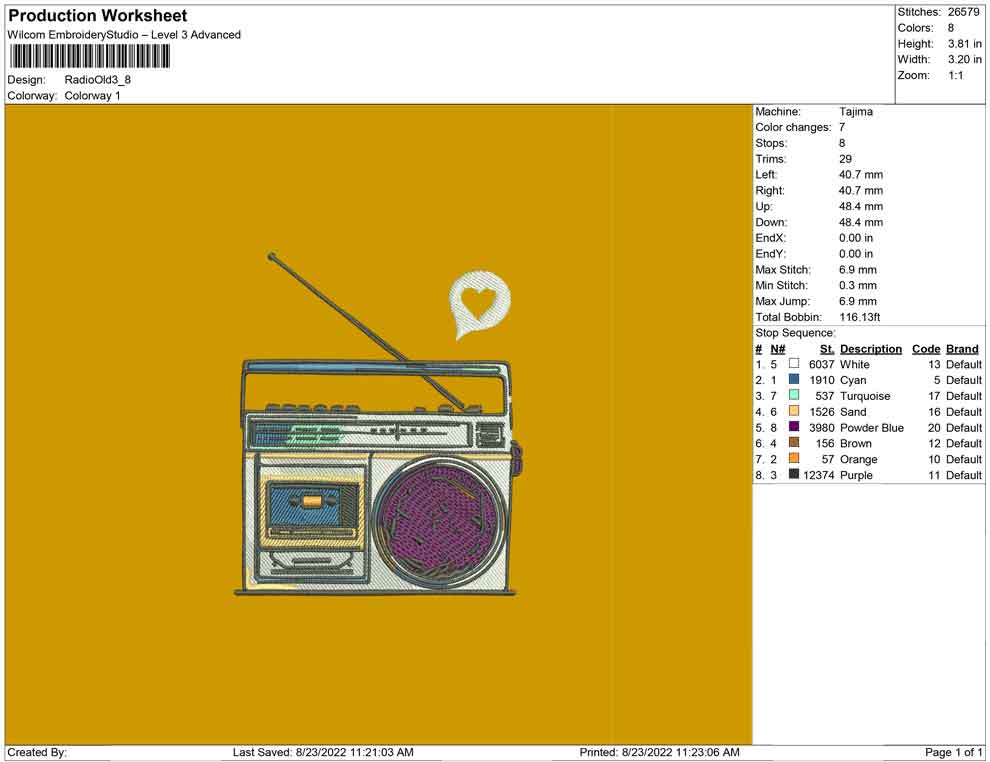Click the design name 'RadioOld3_8'
Viewport: 990px width, 762px height.
(97, 80)
